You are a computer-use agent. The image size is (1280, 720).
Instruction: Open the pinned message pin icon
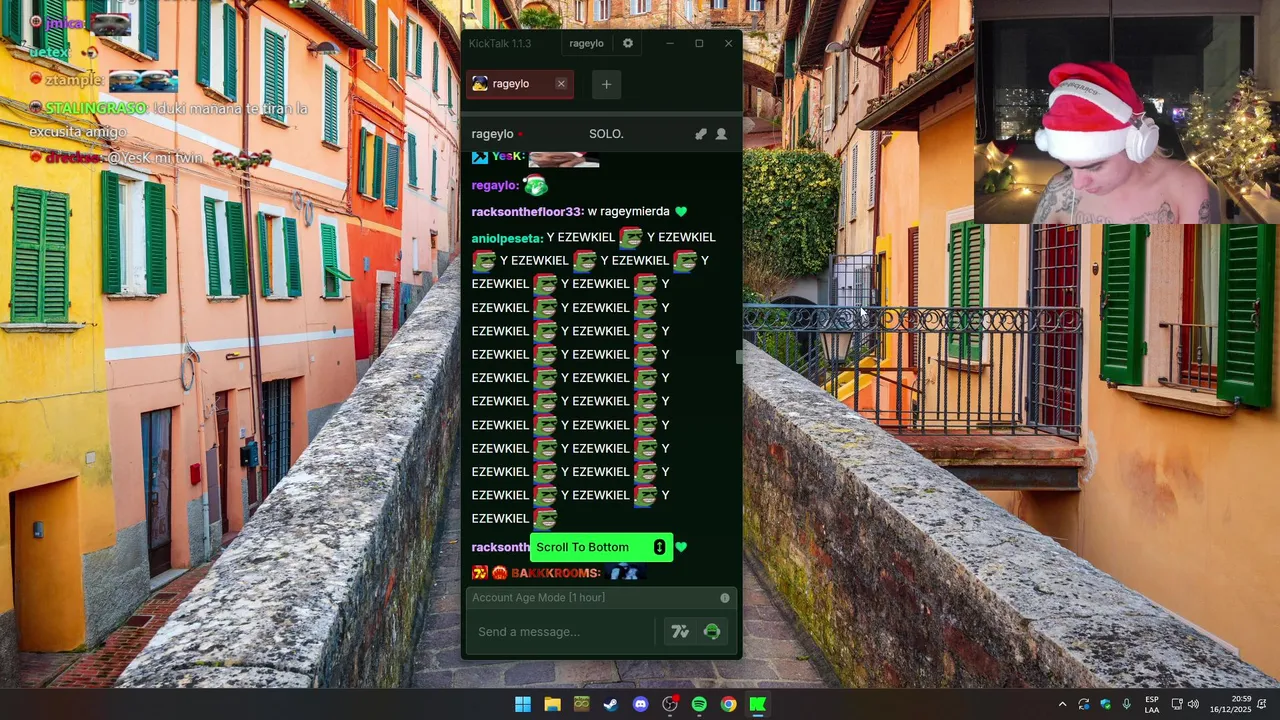701,134
